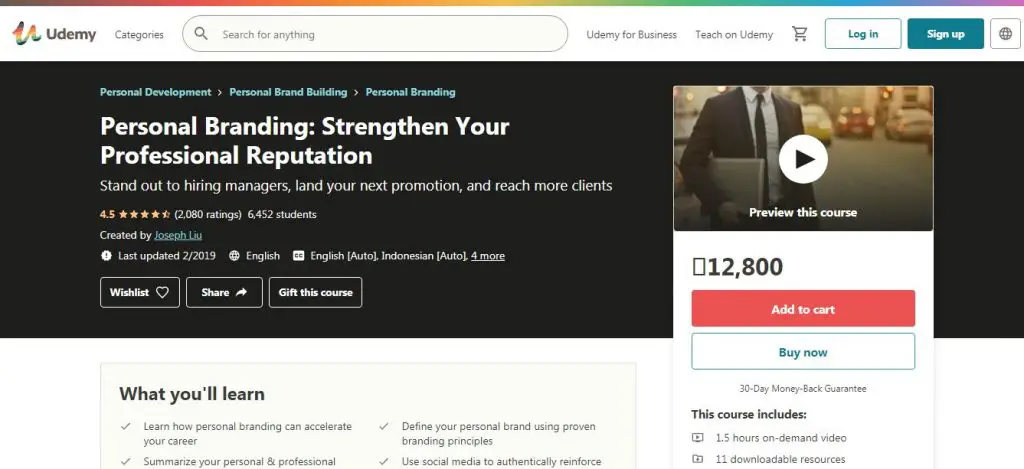This screenshot has width=1024, height=469.
Task: Go to Personal Brand Building breadcrumb
Action: coord(288,92)
